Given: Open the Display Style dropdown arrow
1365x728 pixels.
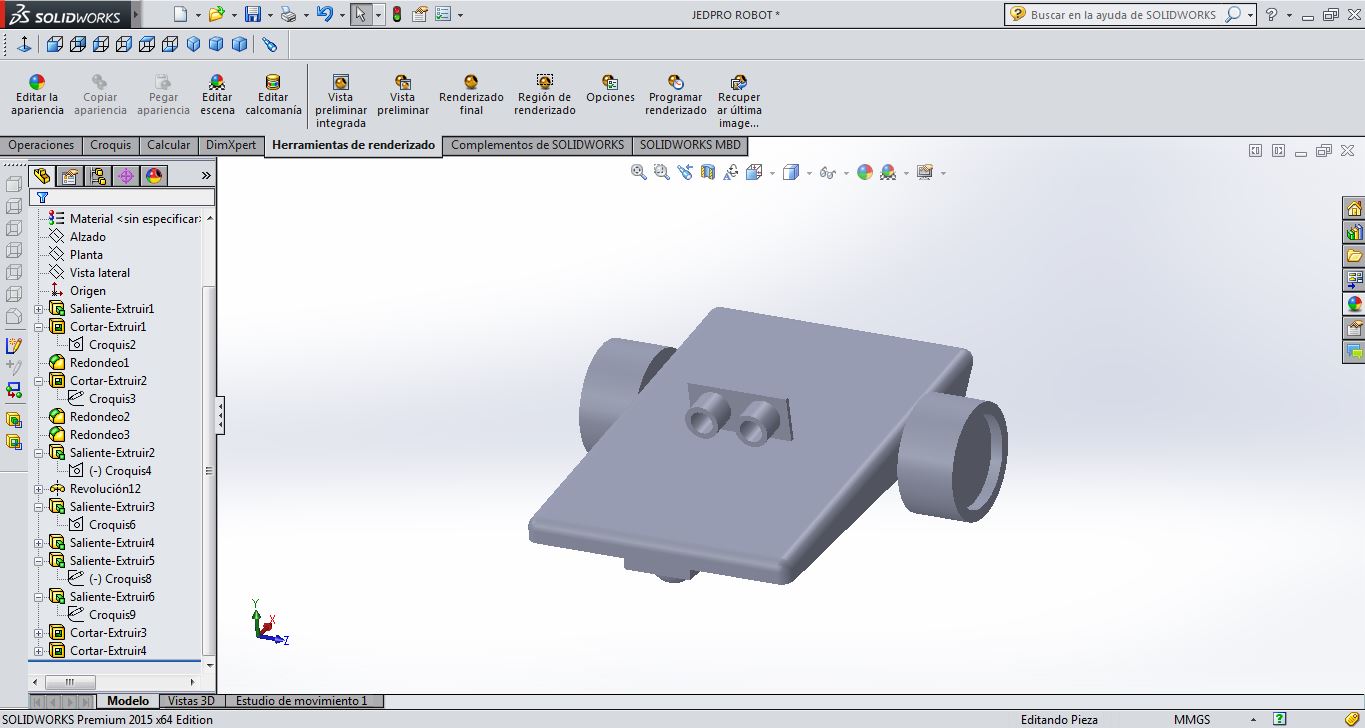Looking at the screenshot, I should point(807,173).
